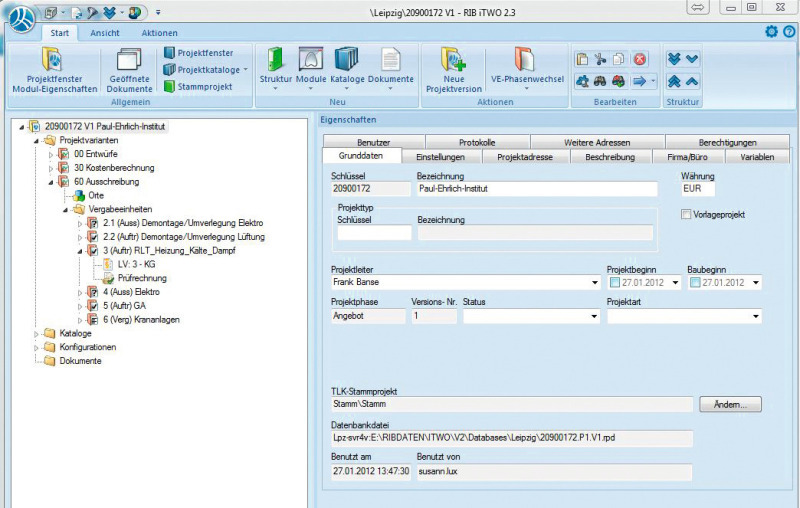Click the Projekttyp Schlüssel input field

374,233
